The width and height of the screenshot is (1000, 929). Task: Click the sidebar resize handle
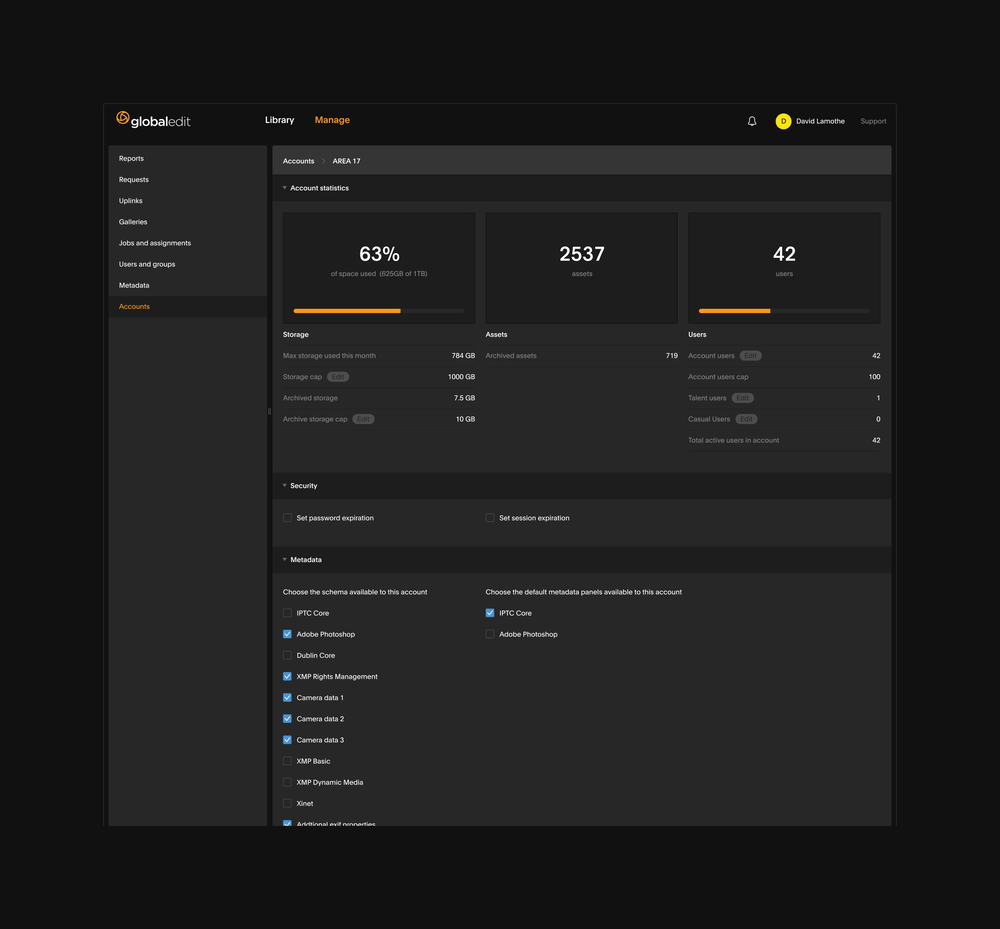pos(269,411)
